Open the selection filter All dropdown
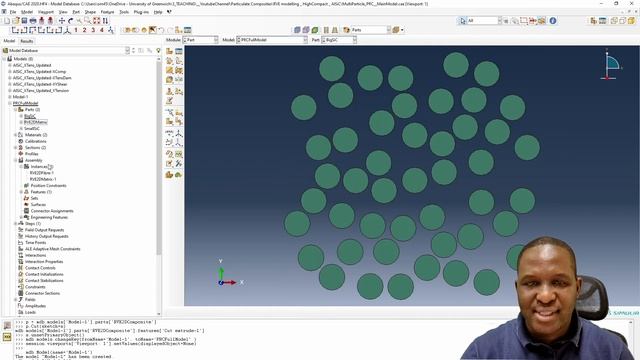 click(484, 20)
